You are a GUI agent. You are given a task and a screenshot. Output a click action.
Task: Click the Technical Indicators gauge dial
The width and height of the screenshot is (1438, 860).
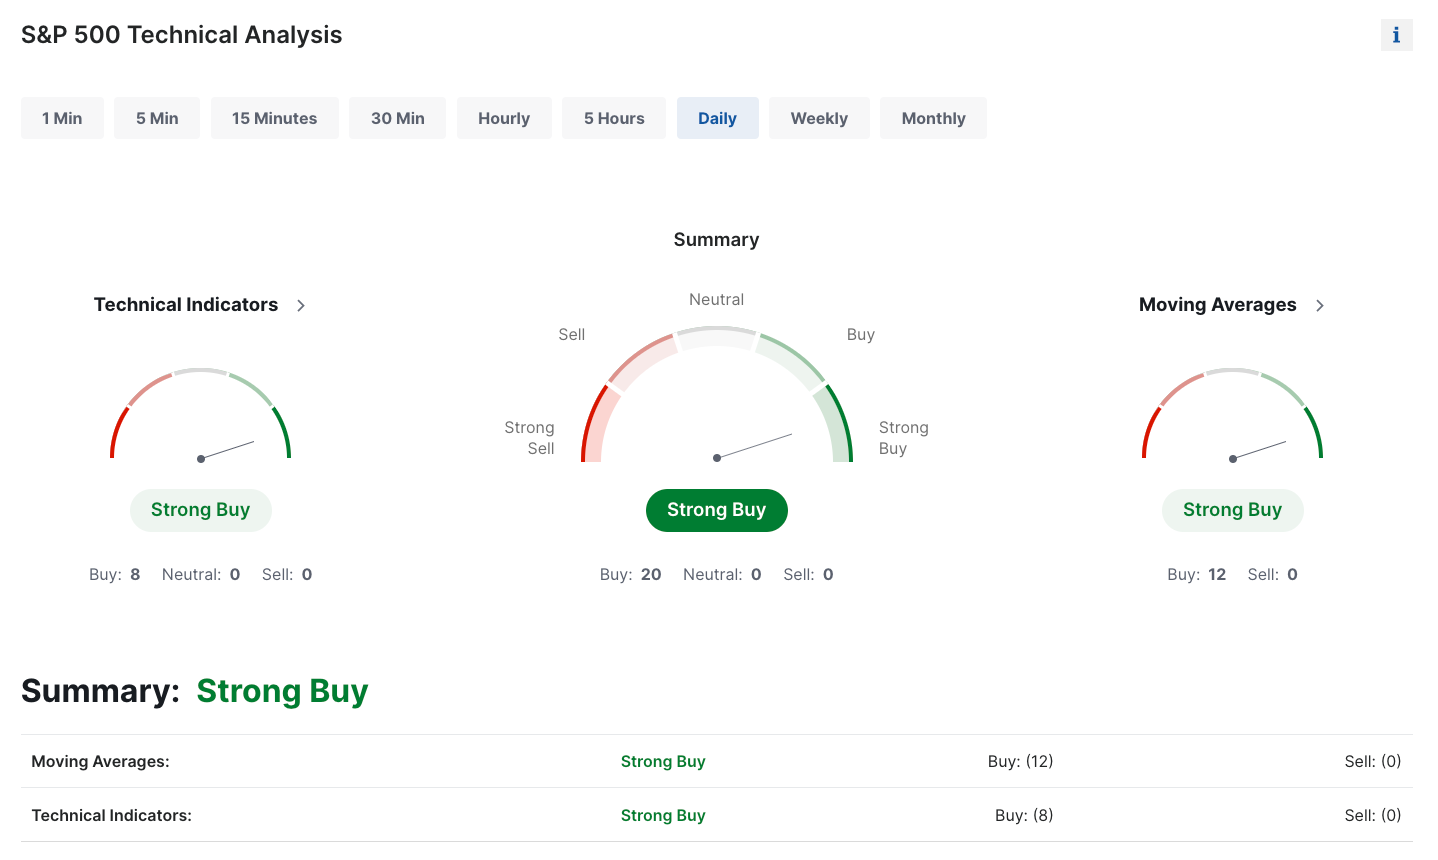coord(201,415)
